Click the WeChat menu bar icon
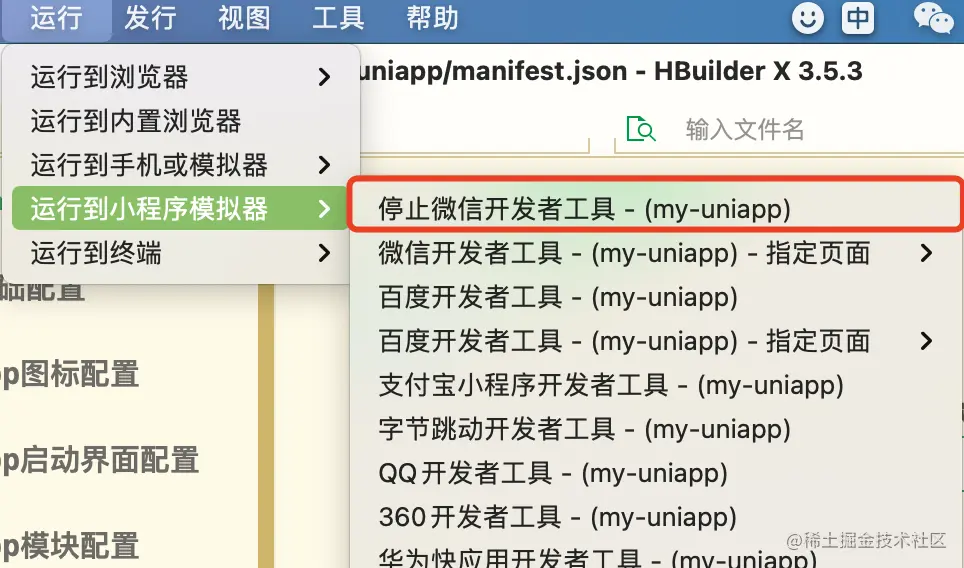 933,18
